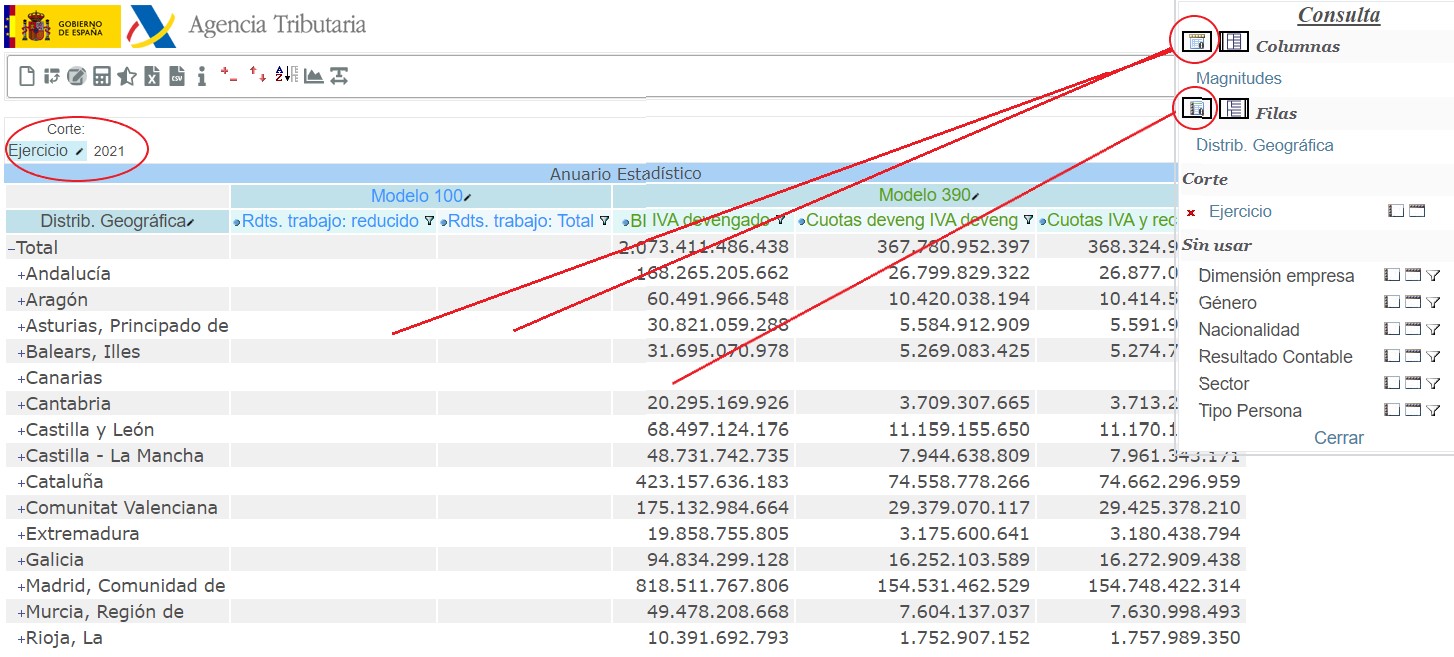The height and width of the screenshot is (657, 1454).
Task: Expand the Cataluña row
Action: [x=20, y=483]
